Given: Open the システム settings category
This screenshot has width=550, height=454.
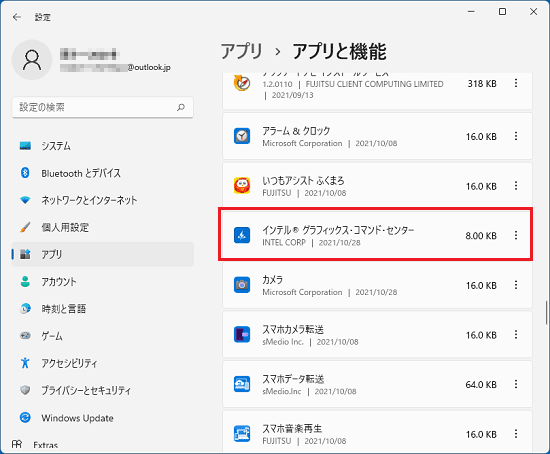Looking at the screenshot, I should point(102,146).
